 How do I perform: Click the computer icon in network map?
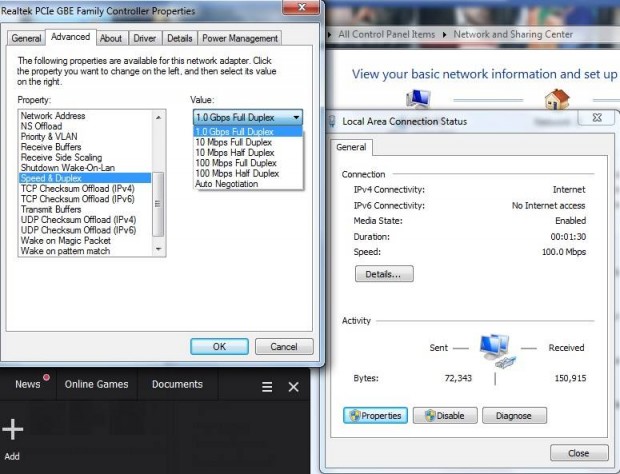click(x=418, y=98)
